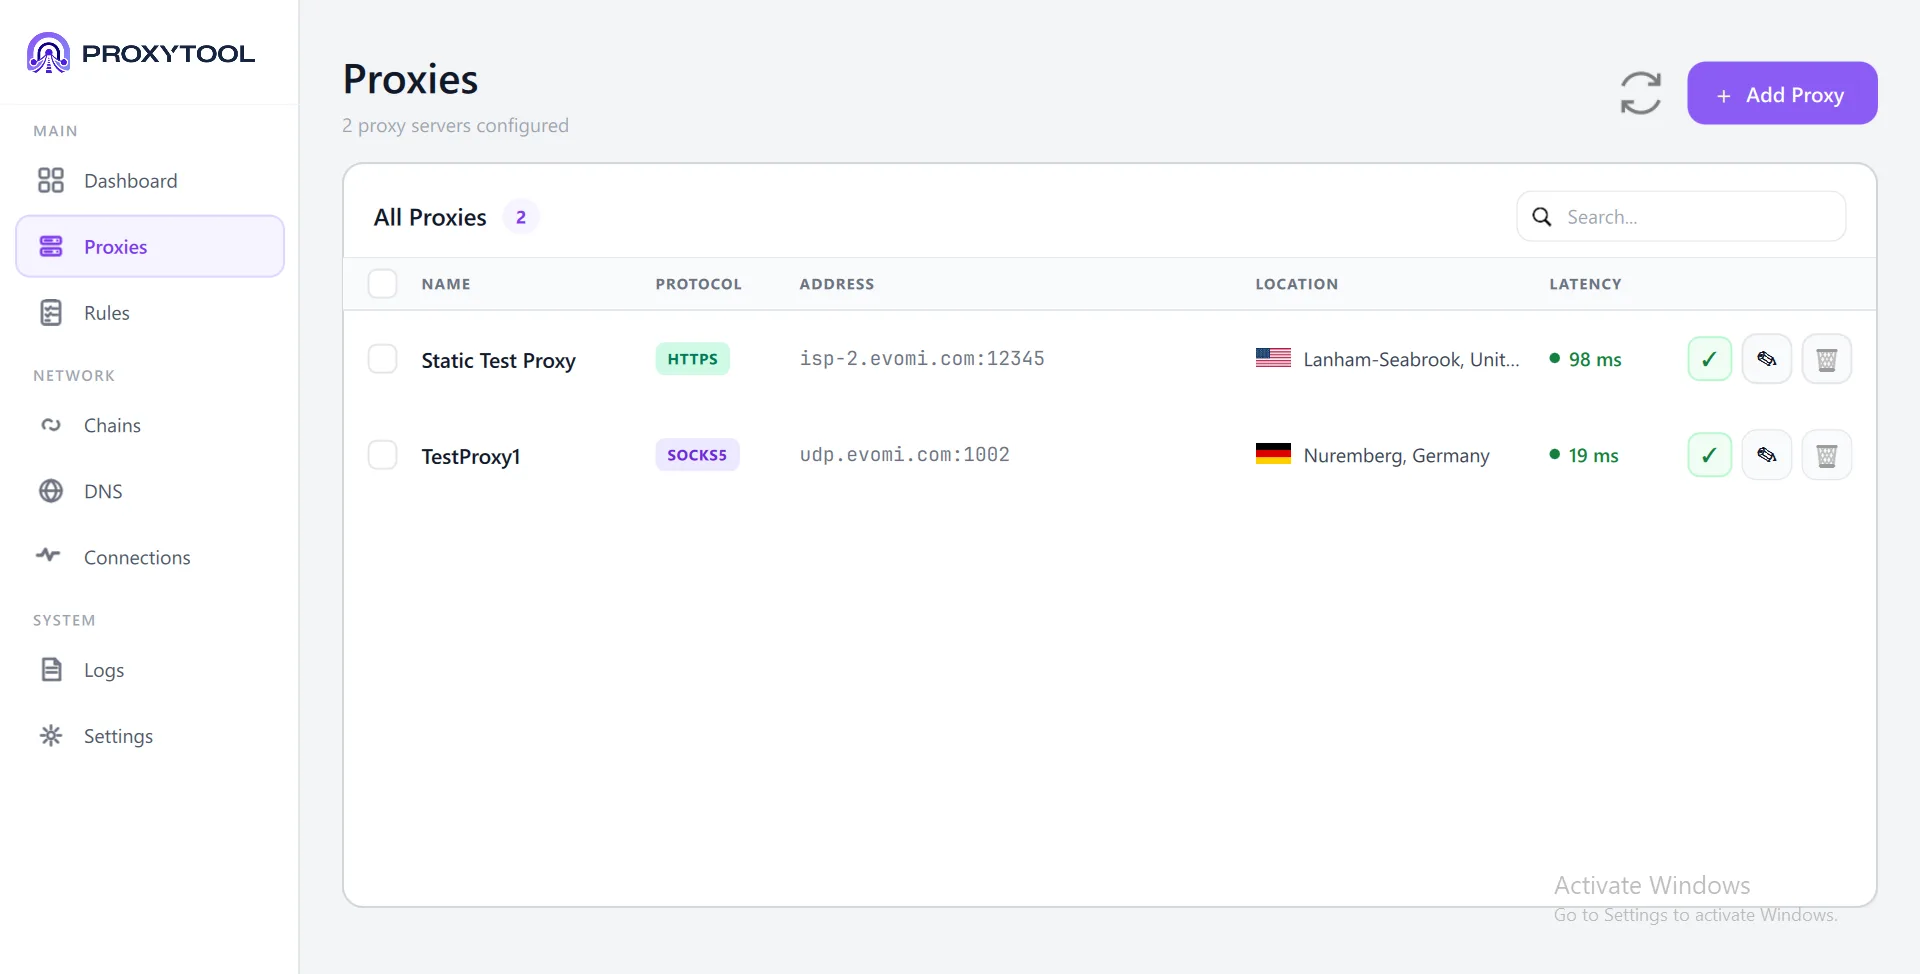
Task: Toggle the select-all proxies checkbox
Action: [382, 284]
